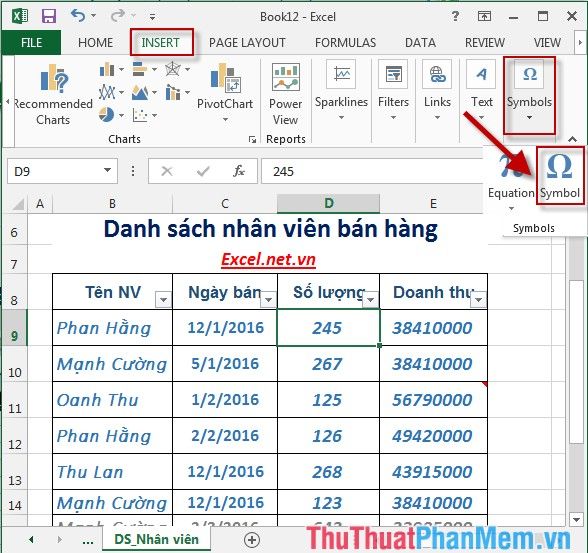Image resolution: width=588 pixels, height=553 pixels.
Task: Open the Ngày bán filter dropdown
Action: coord(268,300)
